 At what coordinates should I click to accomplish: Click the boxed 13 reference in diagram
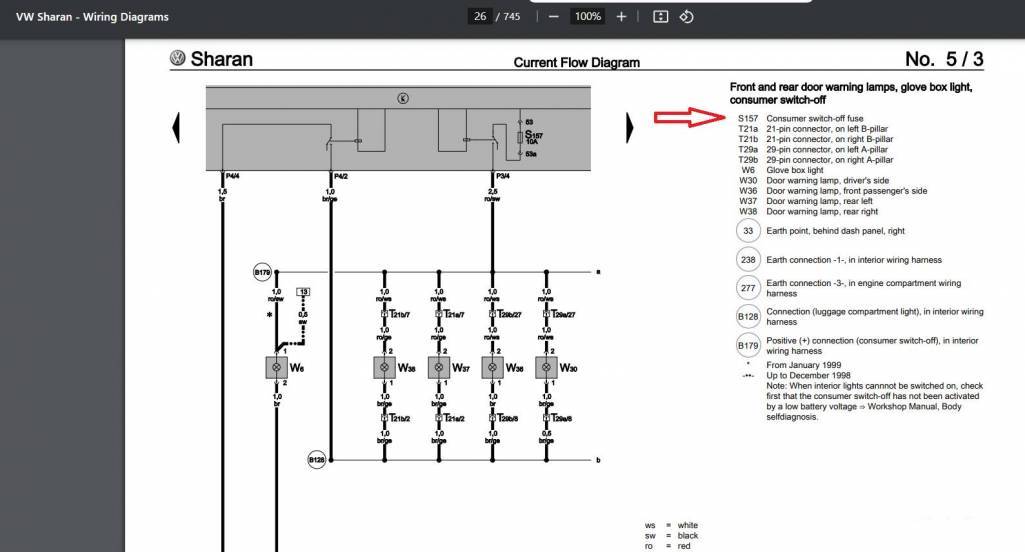(304, 291)
